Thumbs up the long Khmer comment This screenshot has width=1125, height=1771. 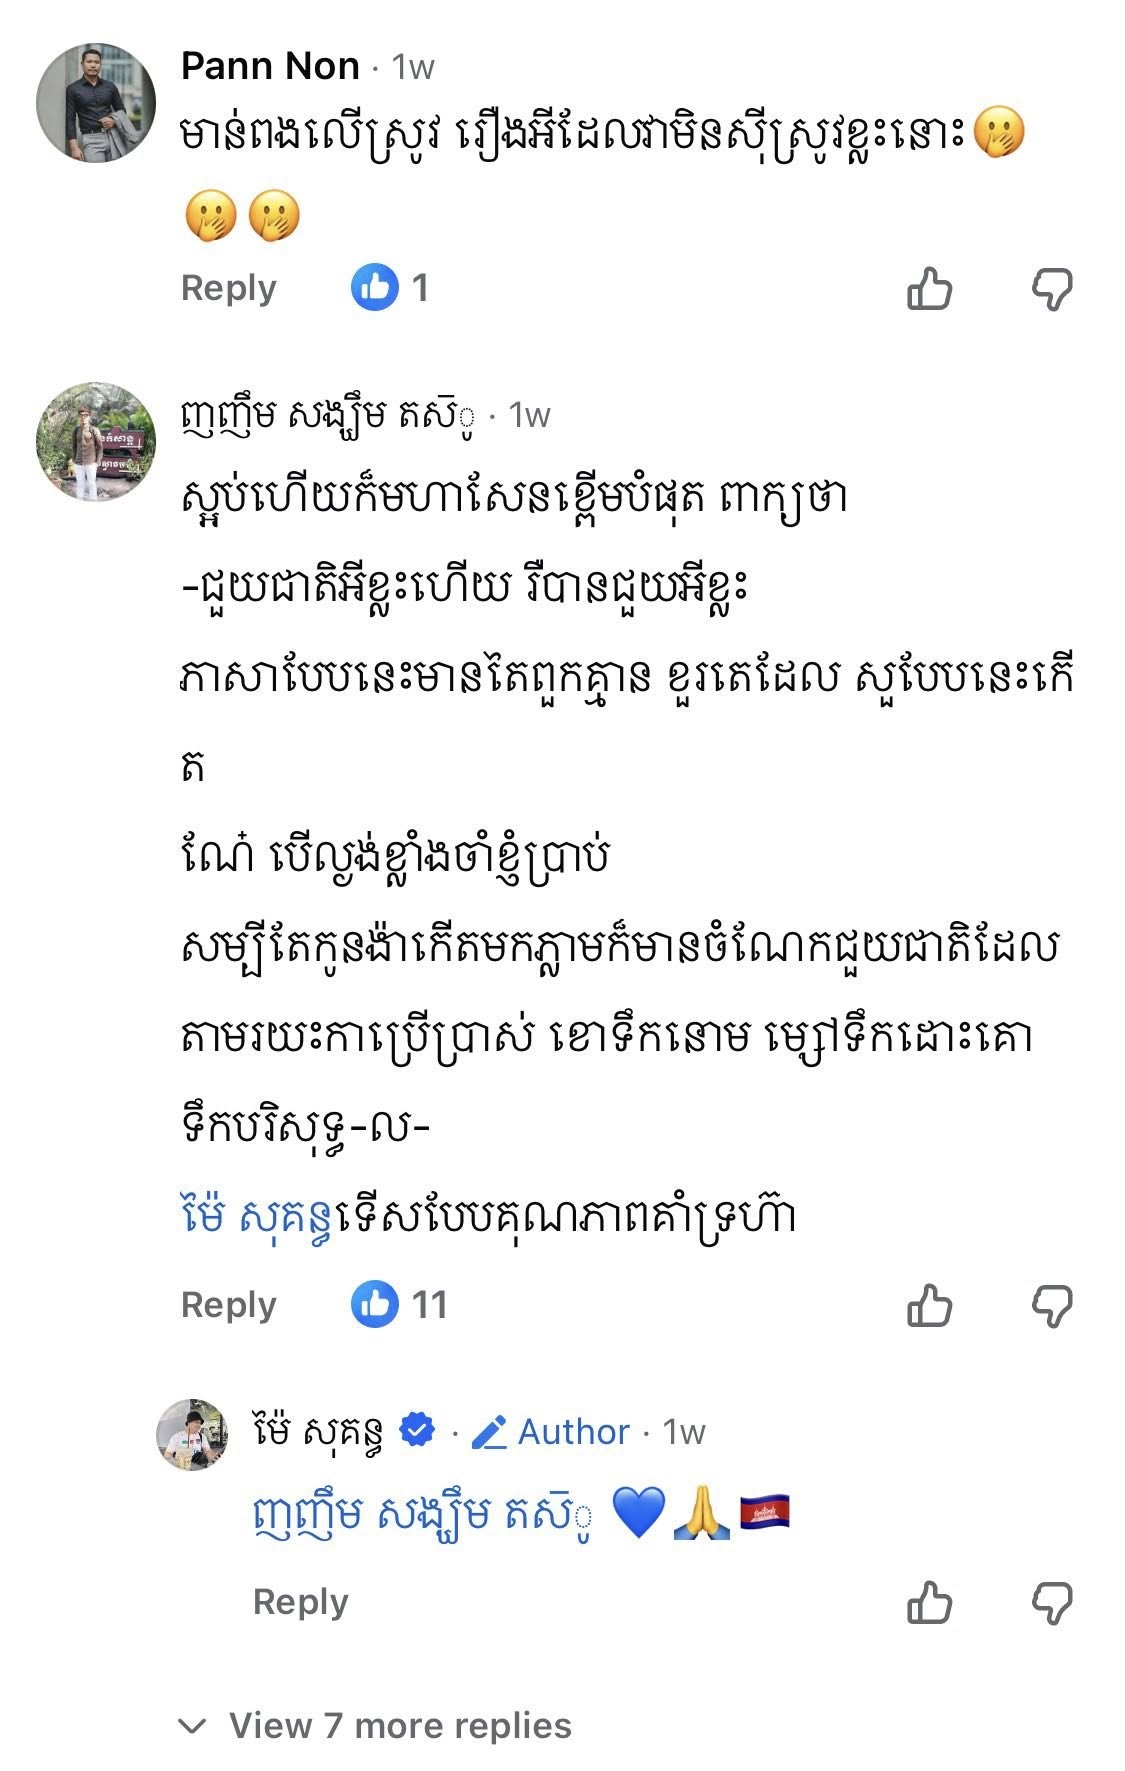click(x=929, y=1306)
